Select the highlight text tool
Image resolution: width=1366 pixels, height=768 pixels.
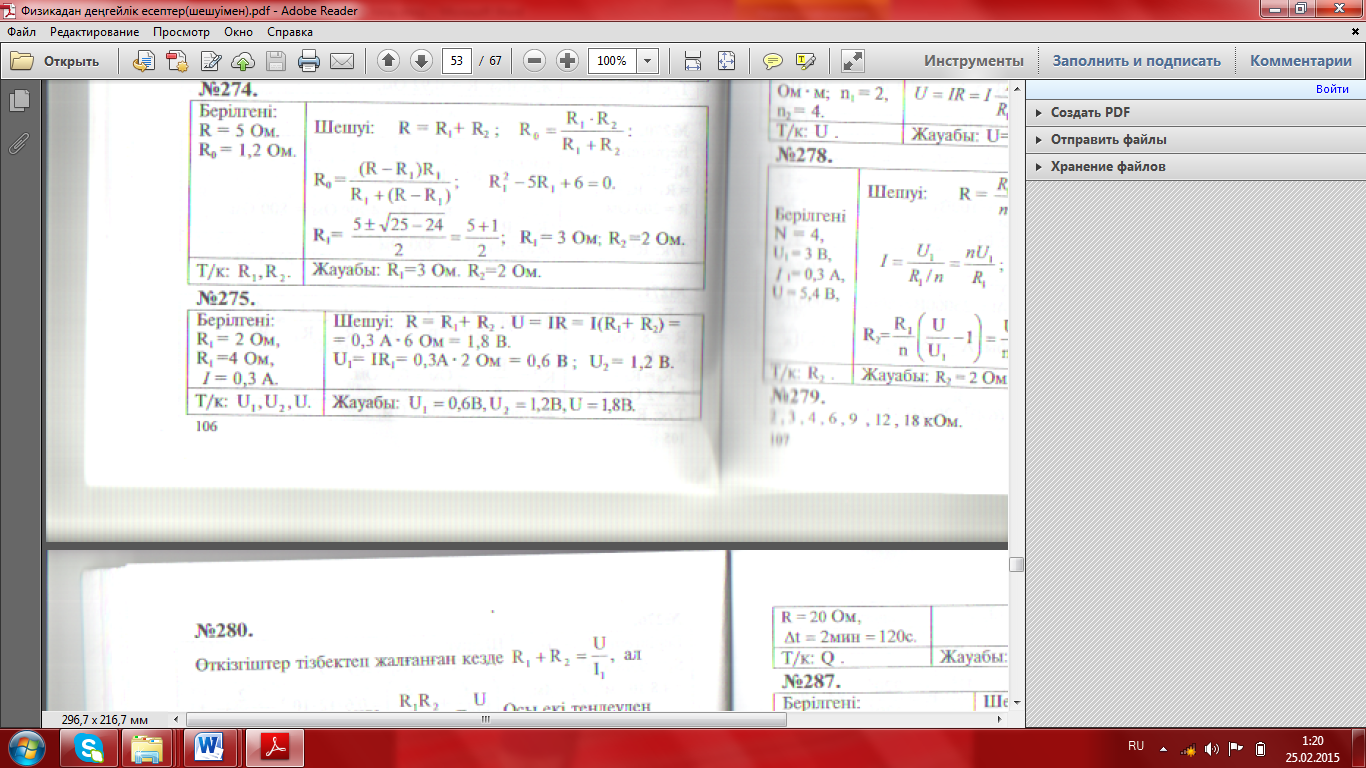pyautogui.click(x=806, y=61)
